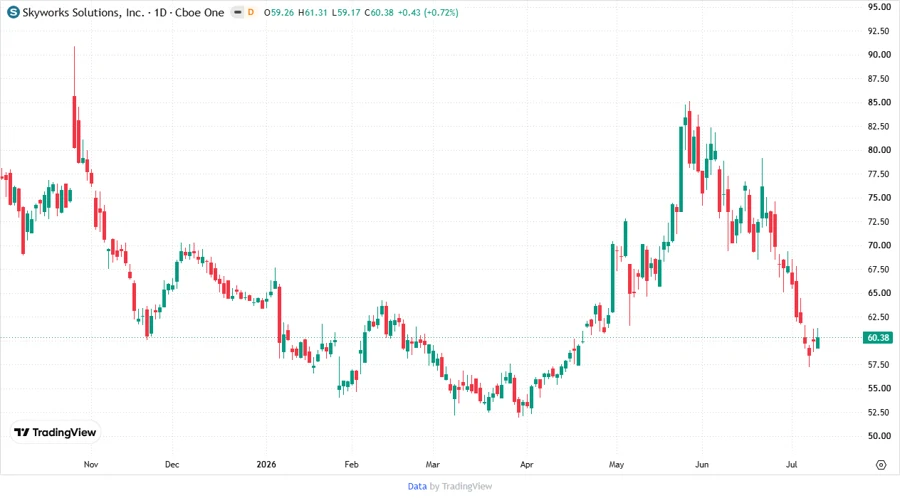Image resolution: width=900 pixels, height=498 pixels.
Task: Click the 65.00 price axis label
Action: click(x=879, y=293)
